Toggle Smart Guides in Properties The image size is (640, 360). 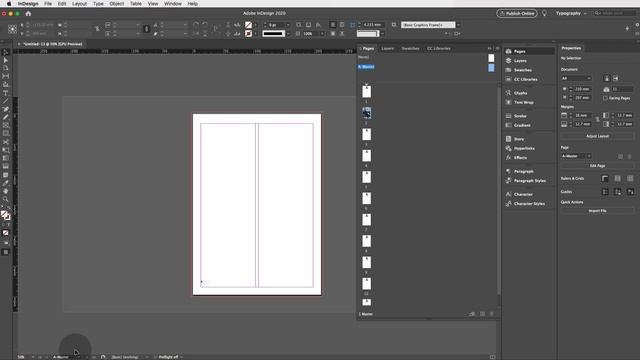(630, 192)
